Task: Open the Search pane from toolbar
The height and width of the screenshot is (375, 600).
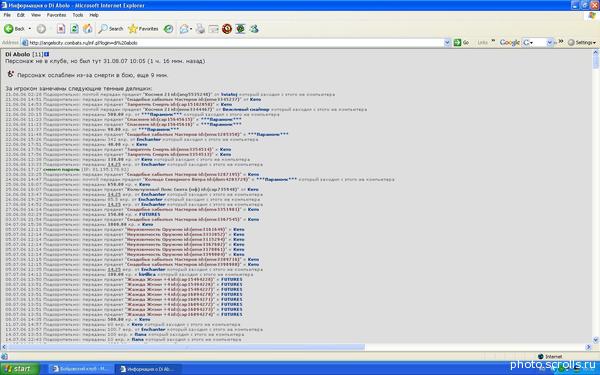Action: click(x=111, y=29)
